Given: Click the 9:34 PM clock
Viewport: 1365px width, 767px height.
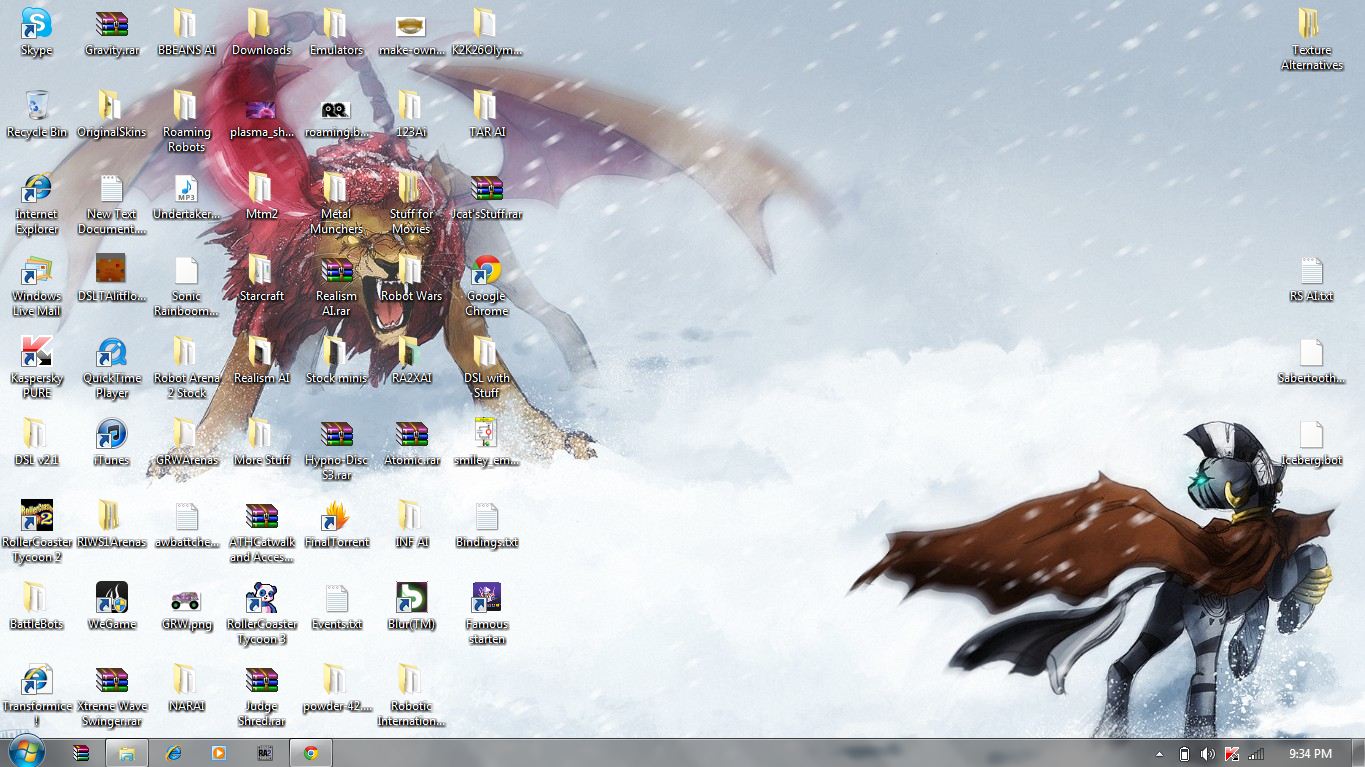Looking at the screenshot, I should pyautogui.click(x=1310, y=754).
